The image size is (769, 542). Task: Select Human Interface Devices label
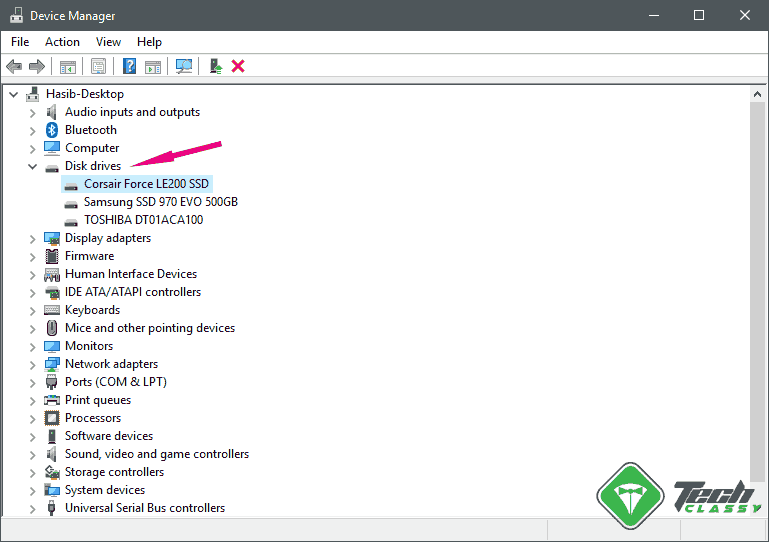click(131, 274)
